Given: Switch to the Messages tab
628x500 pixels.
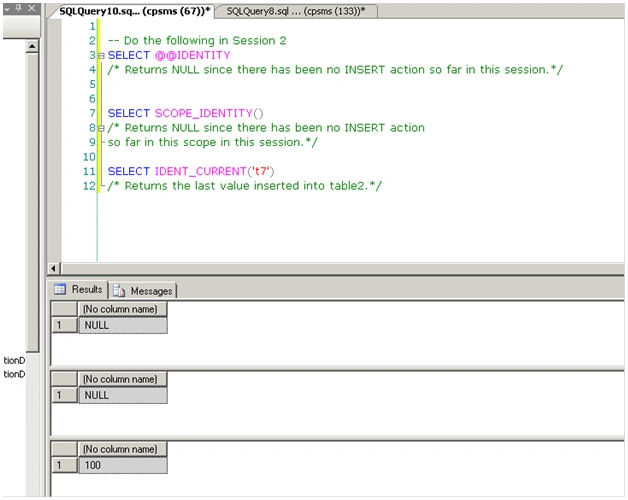Looking at the screenshot, I should click(x=143, y=291).
